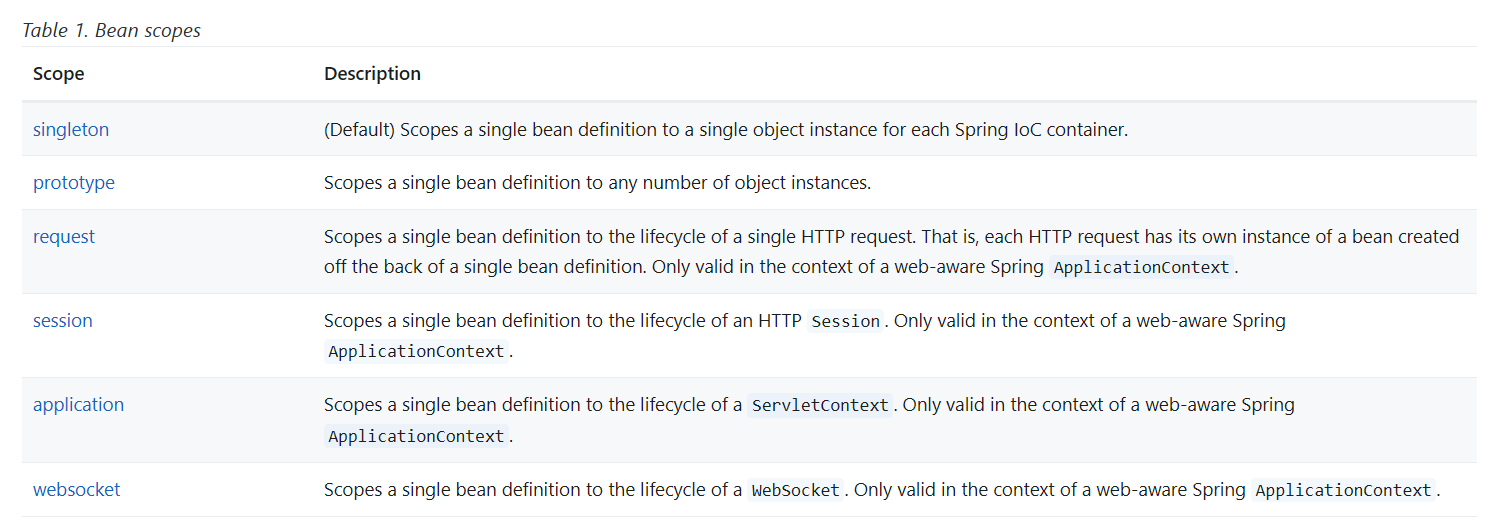Viewport: 1490px width, 523px height.
Task: Open the singleton scope link
Action: [71, 129]
